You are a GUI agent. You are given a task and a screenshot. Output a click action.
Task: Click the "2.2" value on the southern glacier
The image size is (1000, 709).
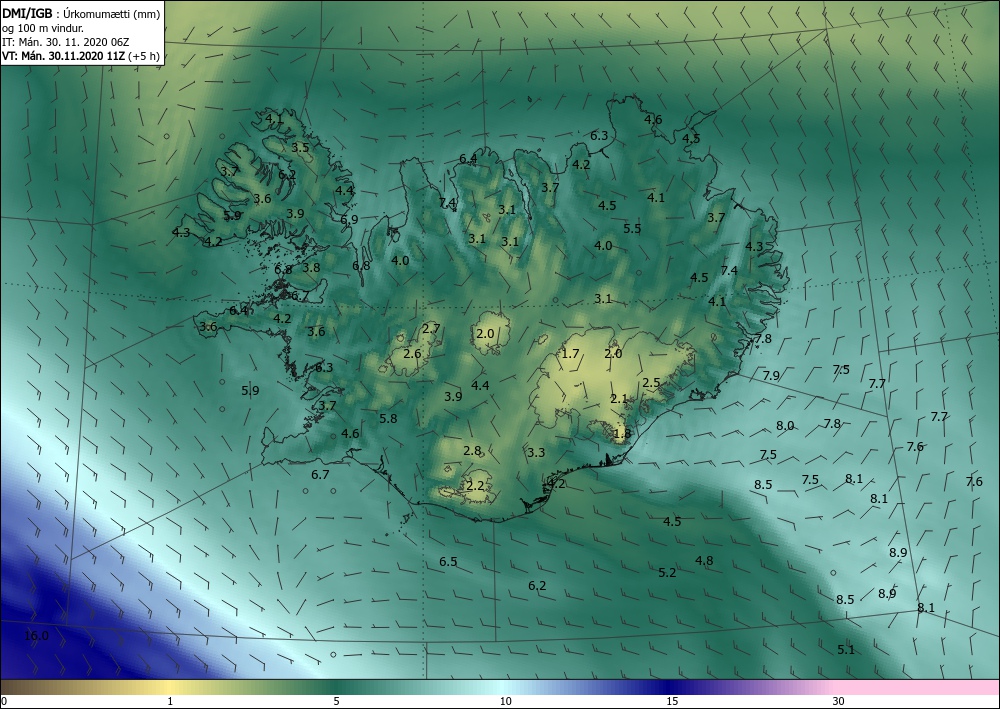coord(475,486)
